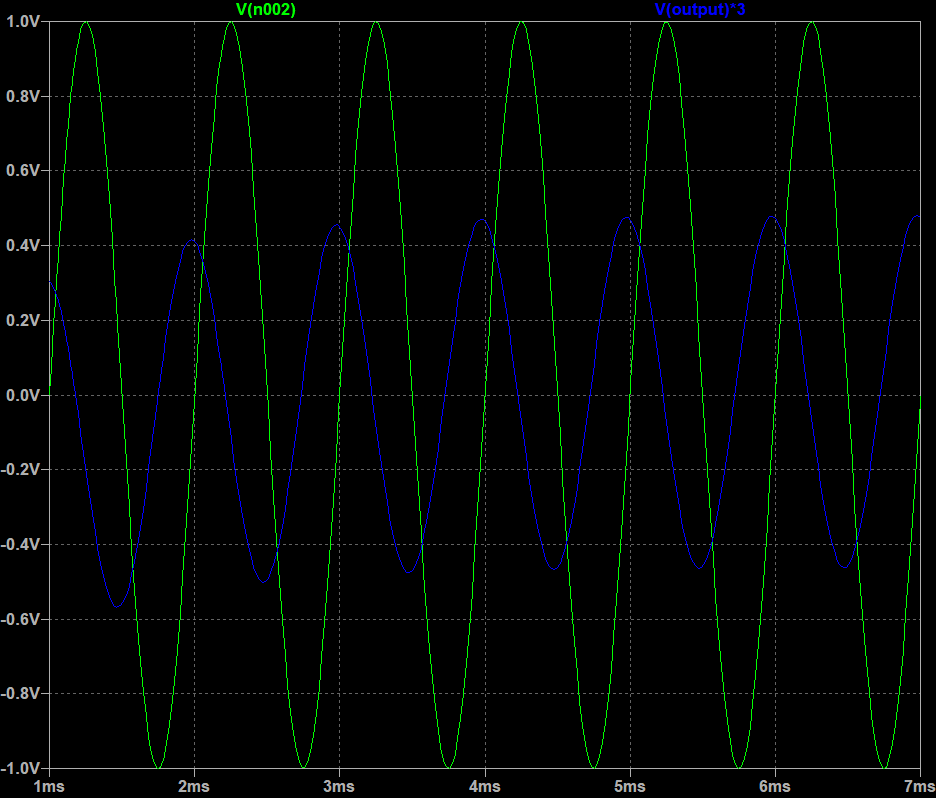Image resolution: width=936 pixels, height=798 pixels.
Task: Select the -0.2V tick on the Y axis
Action: click(x=20, y=470)
